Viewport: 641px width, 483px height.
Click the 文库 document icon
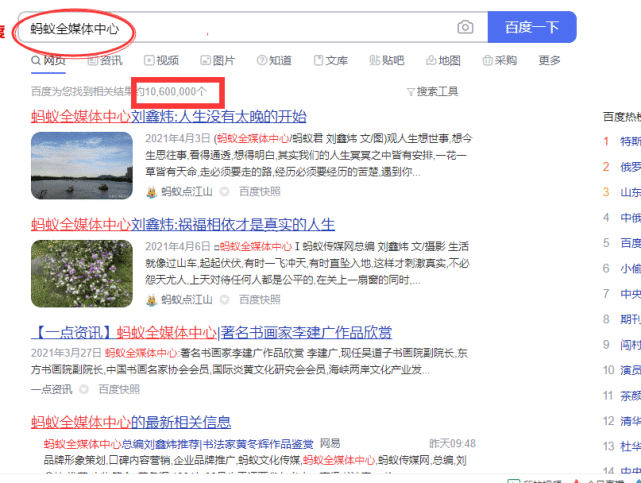coord(318,60)
